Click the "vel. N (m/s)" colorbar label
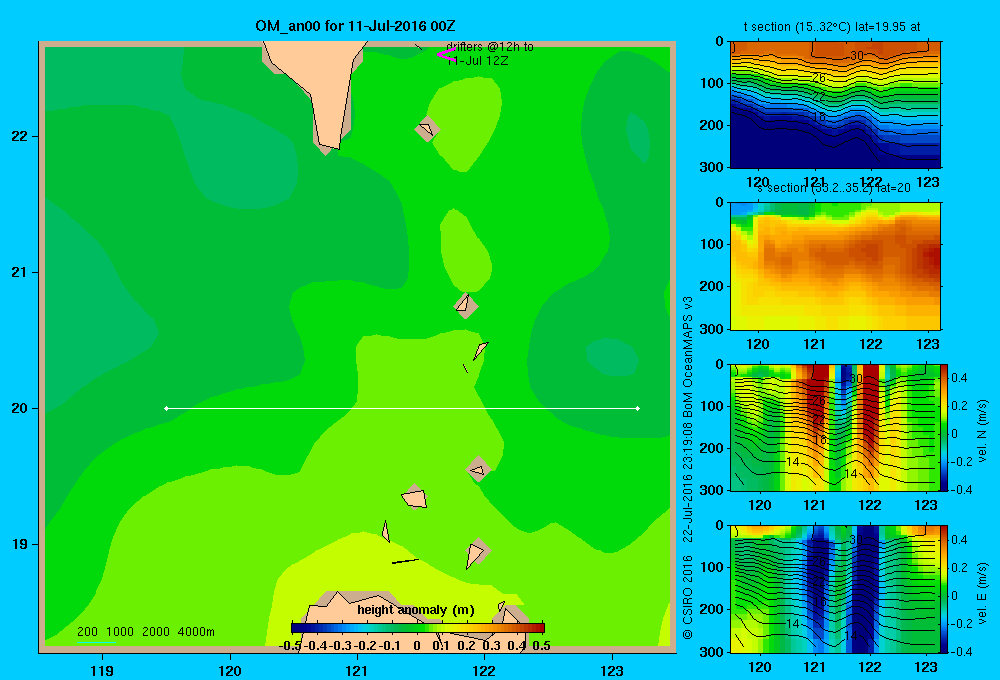The image size is (1000, 680). (x=983, y=431)
